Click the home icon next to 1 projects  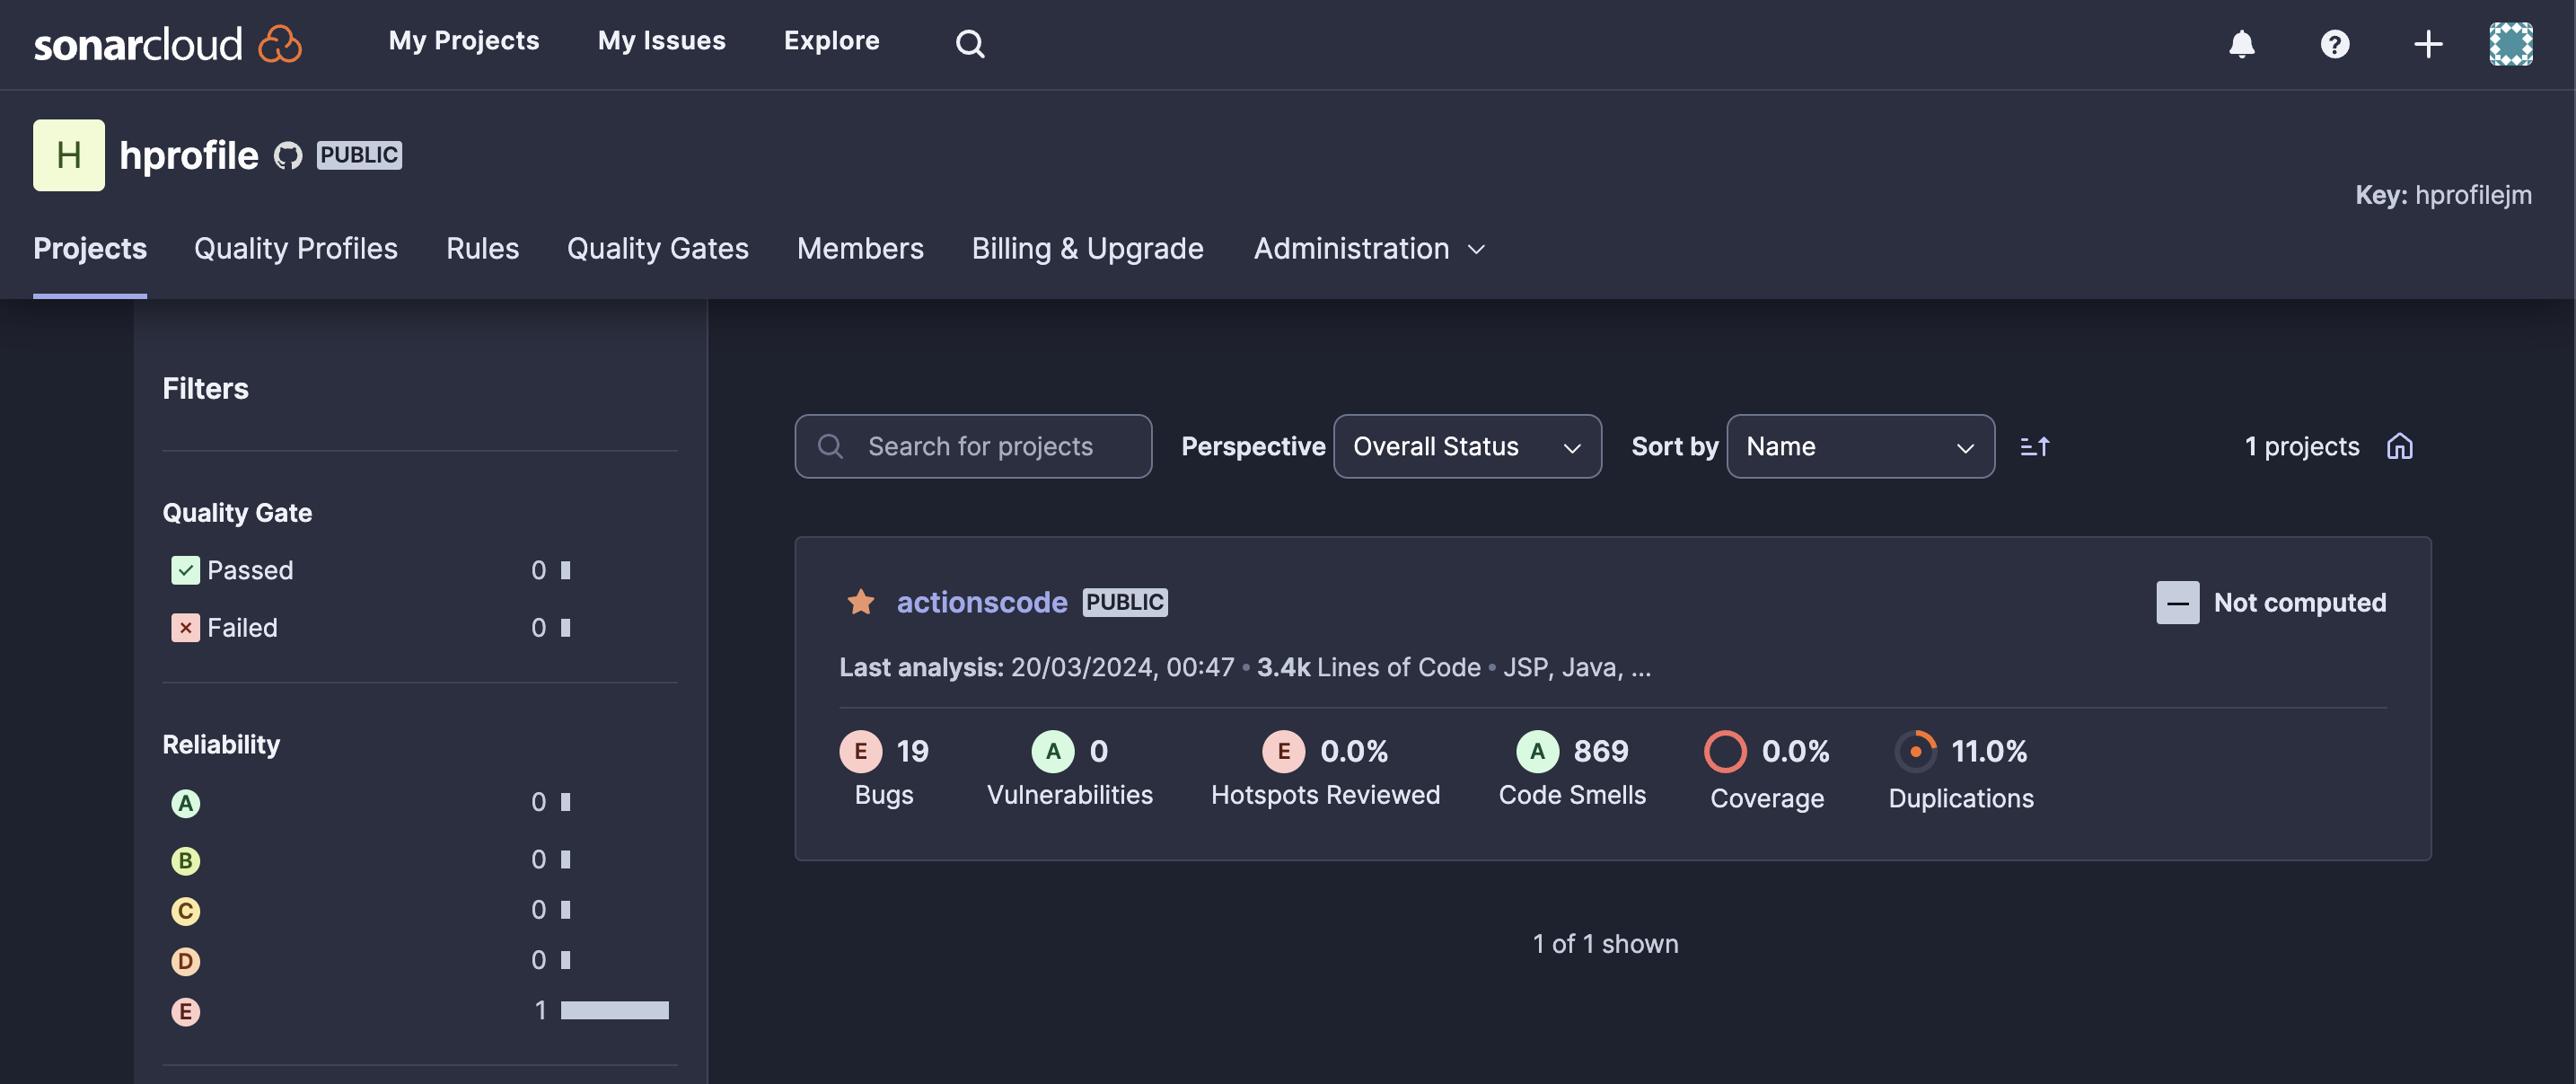tap(2400, 446)
